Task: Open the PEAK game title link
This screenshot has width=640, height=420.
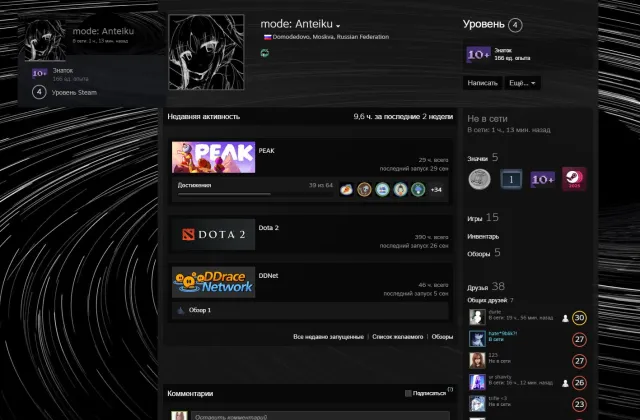Action: (267, 151)
